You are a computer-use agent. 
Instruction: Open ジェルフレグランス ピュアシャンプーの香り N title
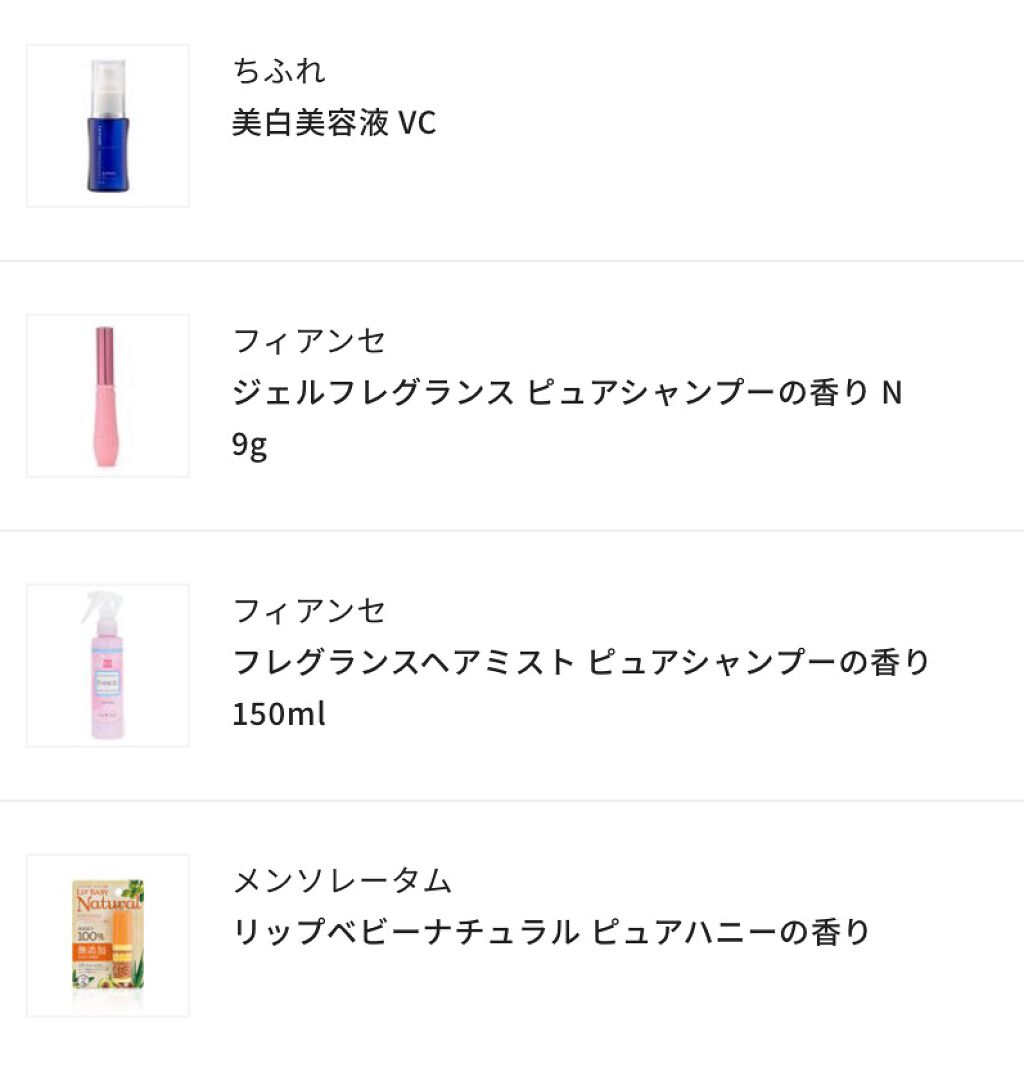tap(566, 393)
